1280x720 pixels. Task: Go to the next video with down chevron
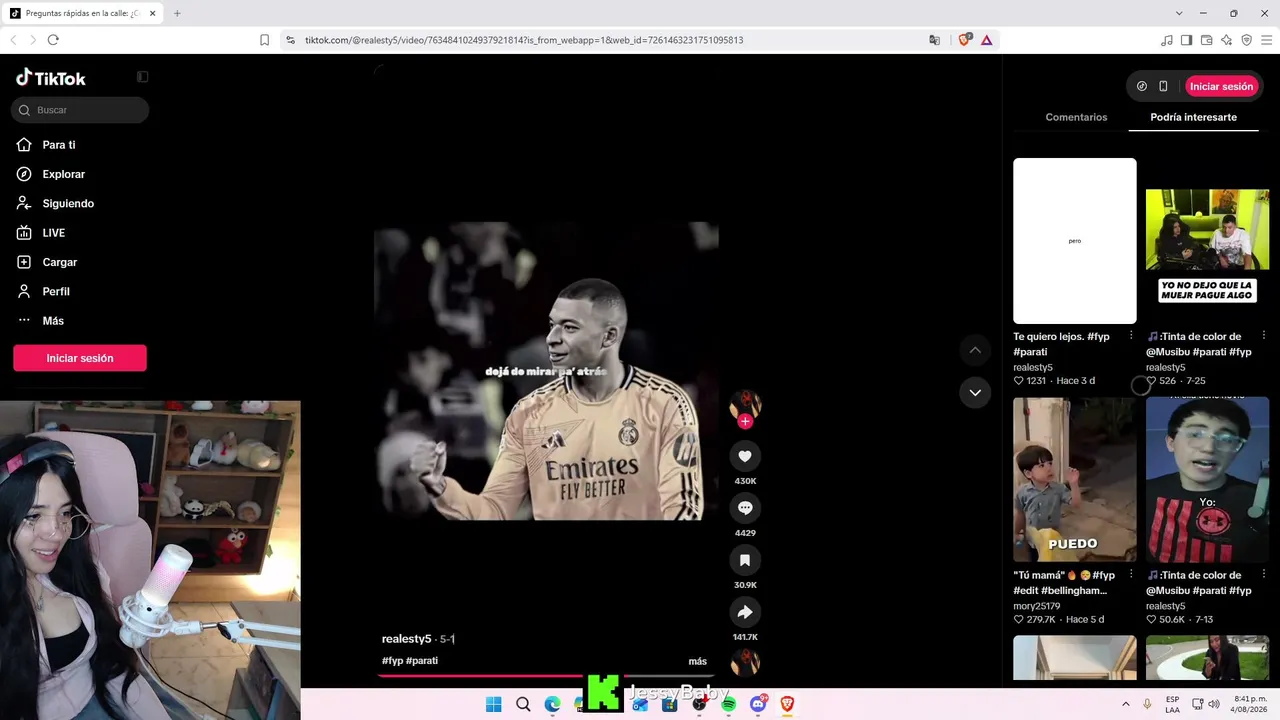pos(975,393)
